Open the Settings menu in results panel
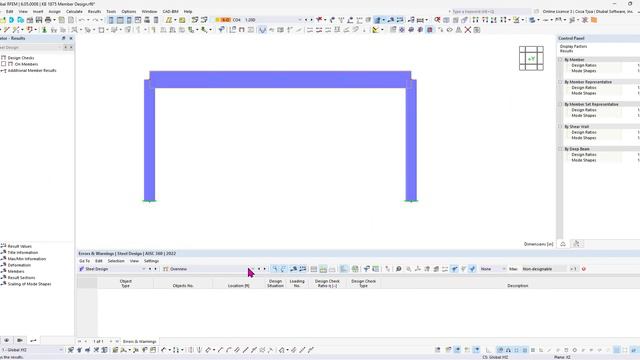 click(x=151, y=261)
